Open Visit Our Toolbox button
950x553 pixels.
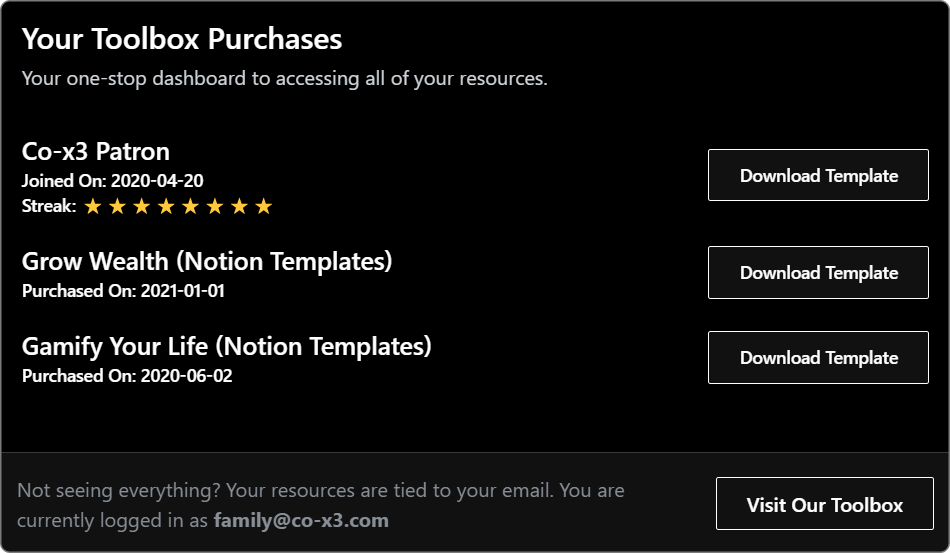[x=825, y=504]
